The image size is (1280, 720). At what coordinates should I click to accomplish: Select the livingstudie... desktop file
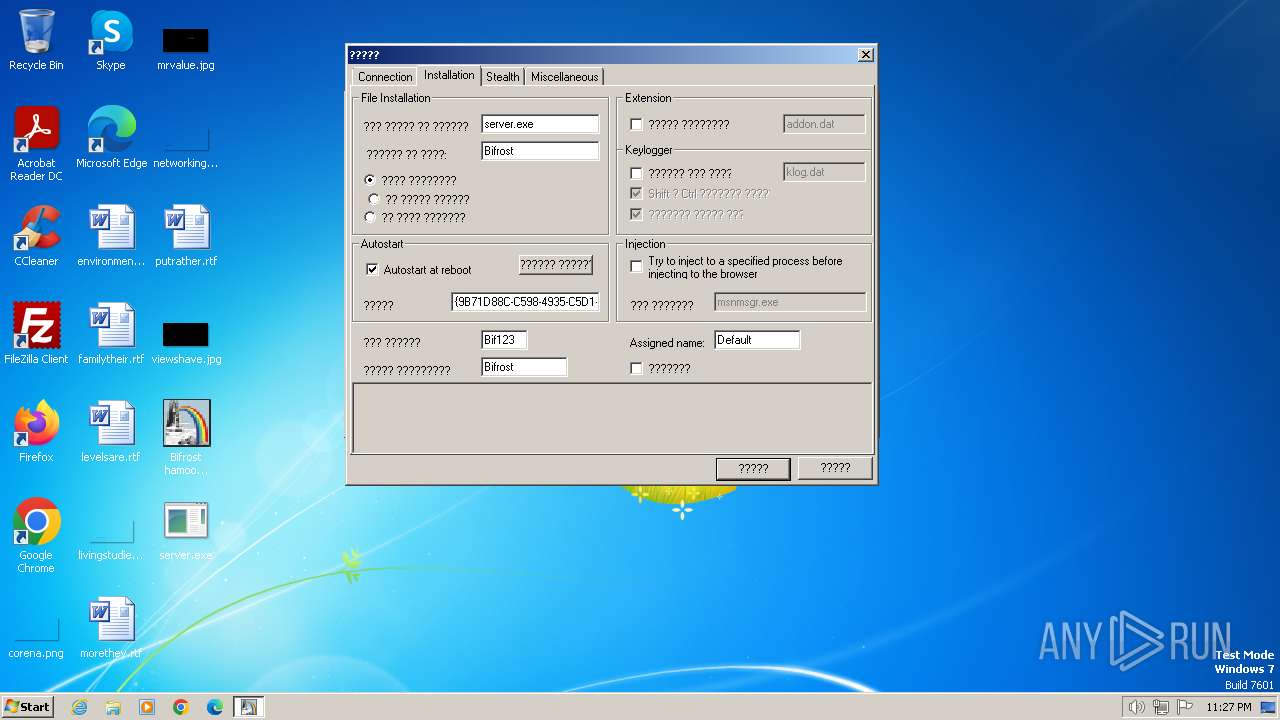[x=111, y=539]
